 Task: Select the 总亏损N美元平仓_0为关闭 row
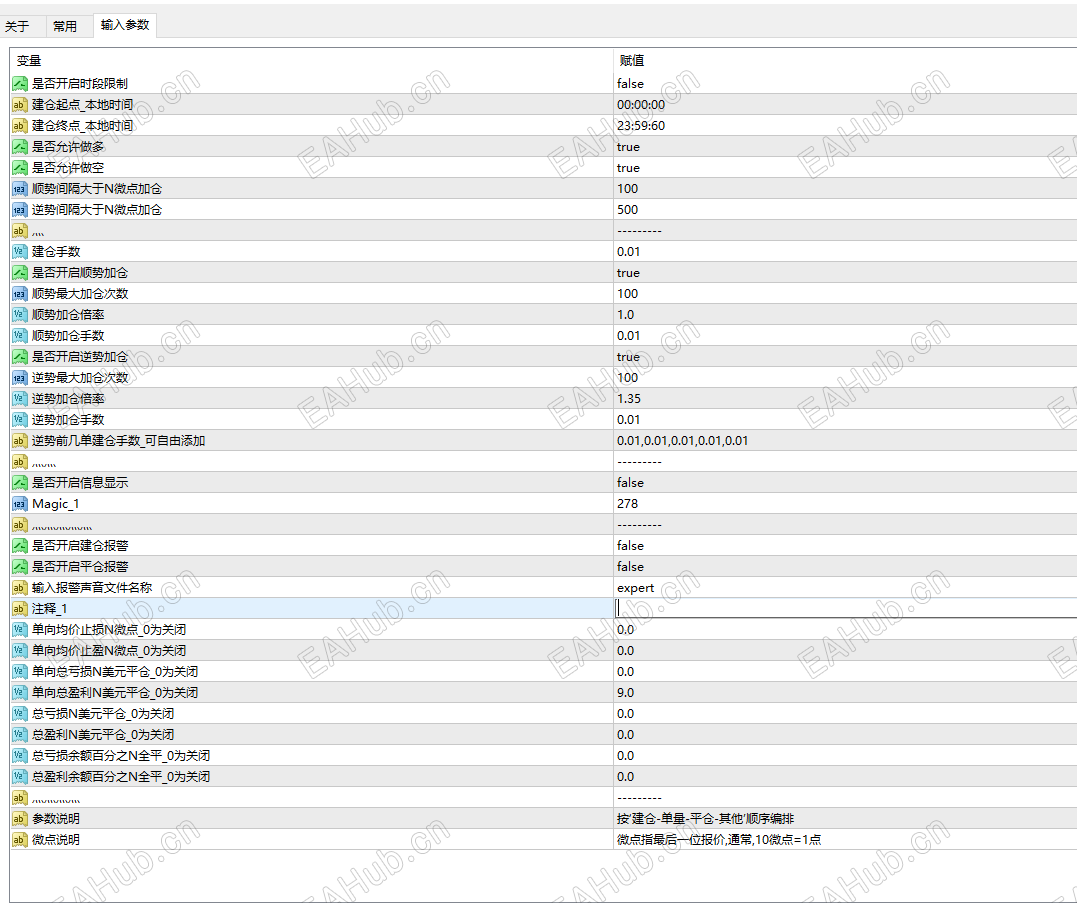[x=543, y=713]
